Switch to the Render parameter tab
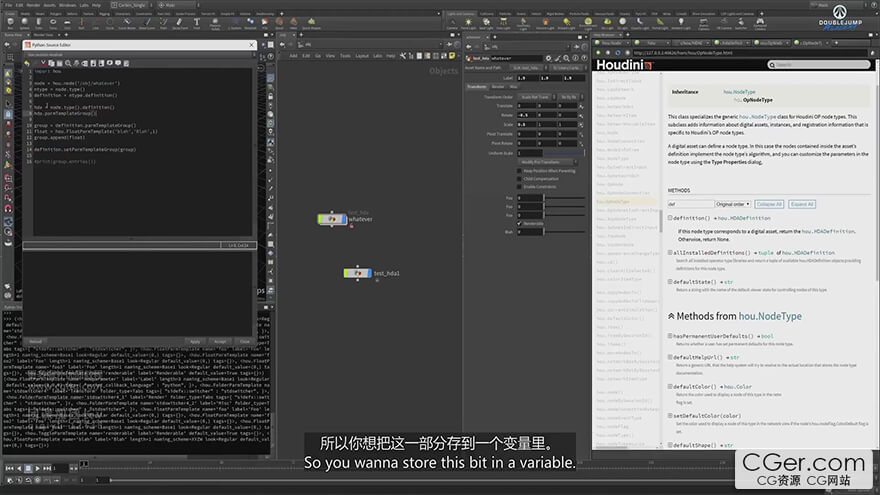 [497, 86]
